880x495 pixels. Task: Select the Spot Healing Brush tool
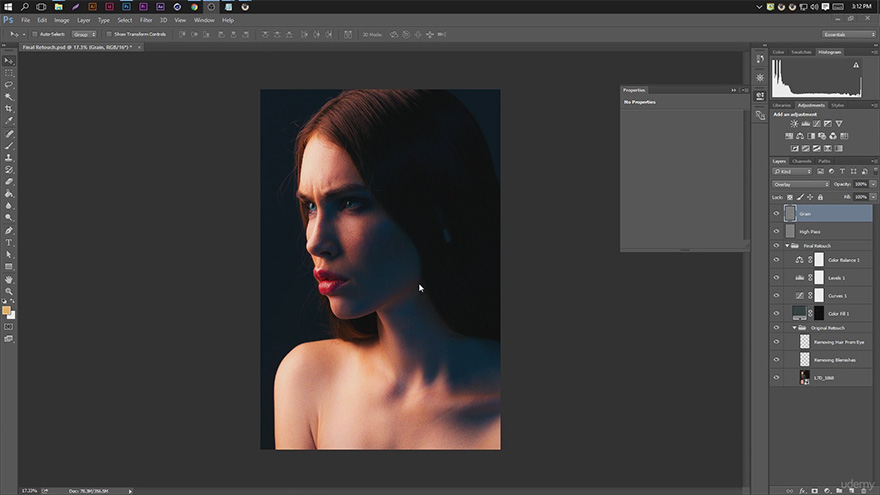click(x=8, y=134)
